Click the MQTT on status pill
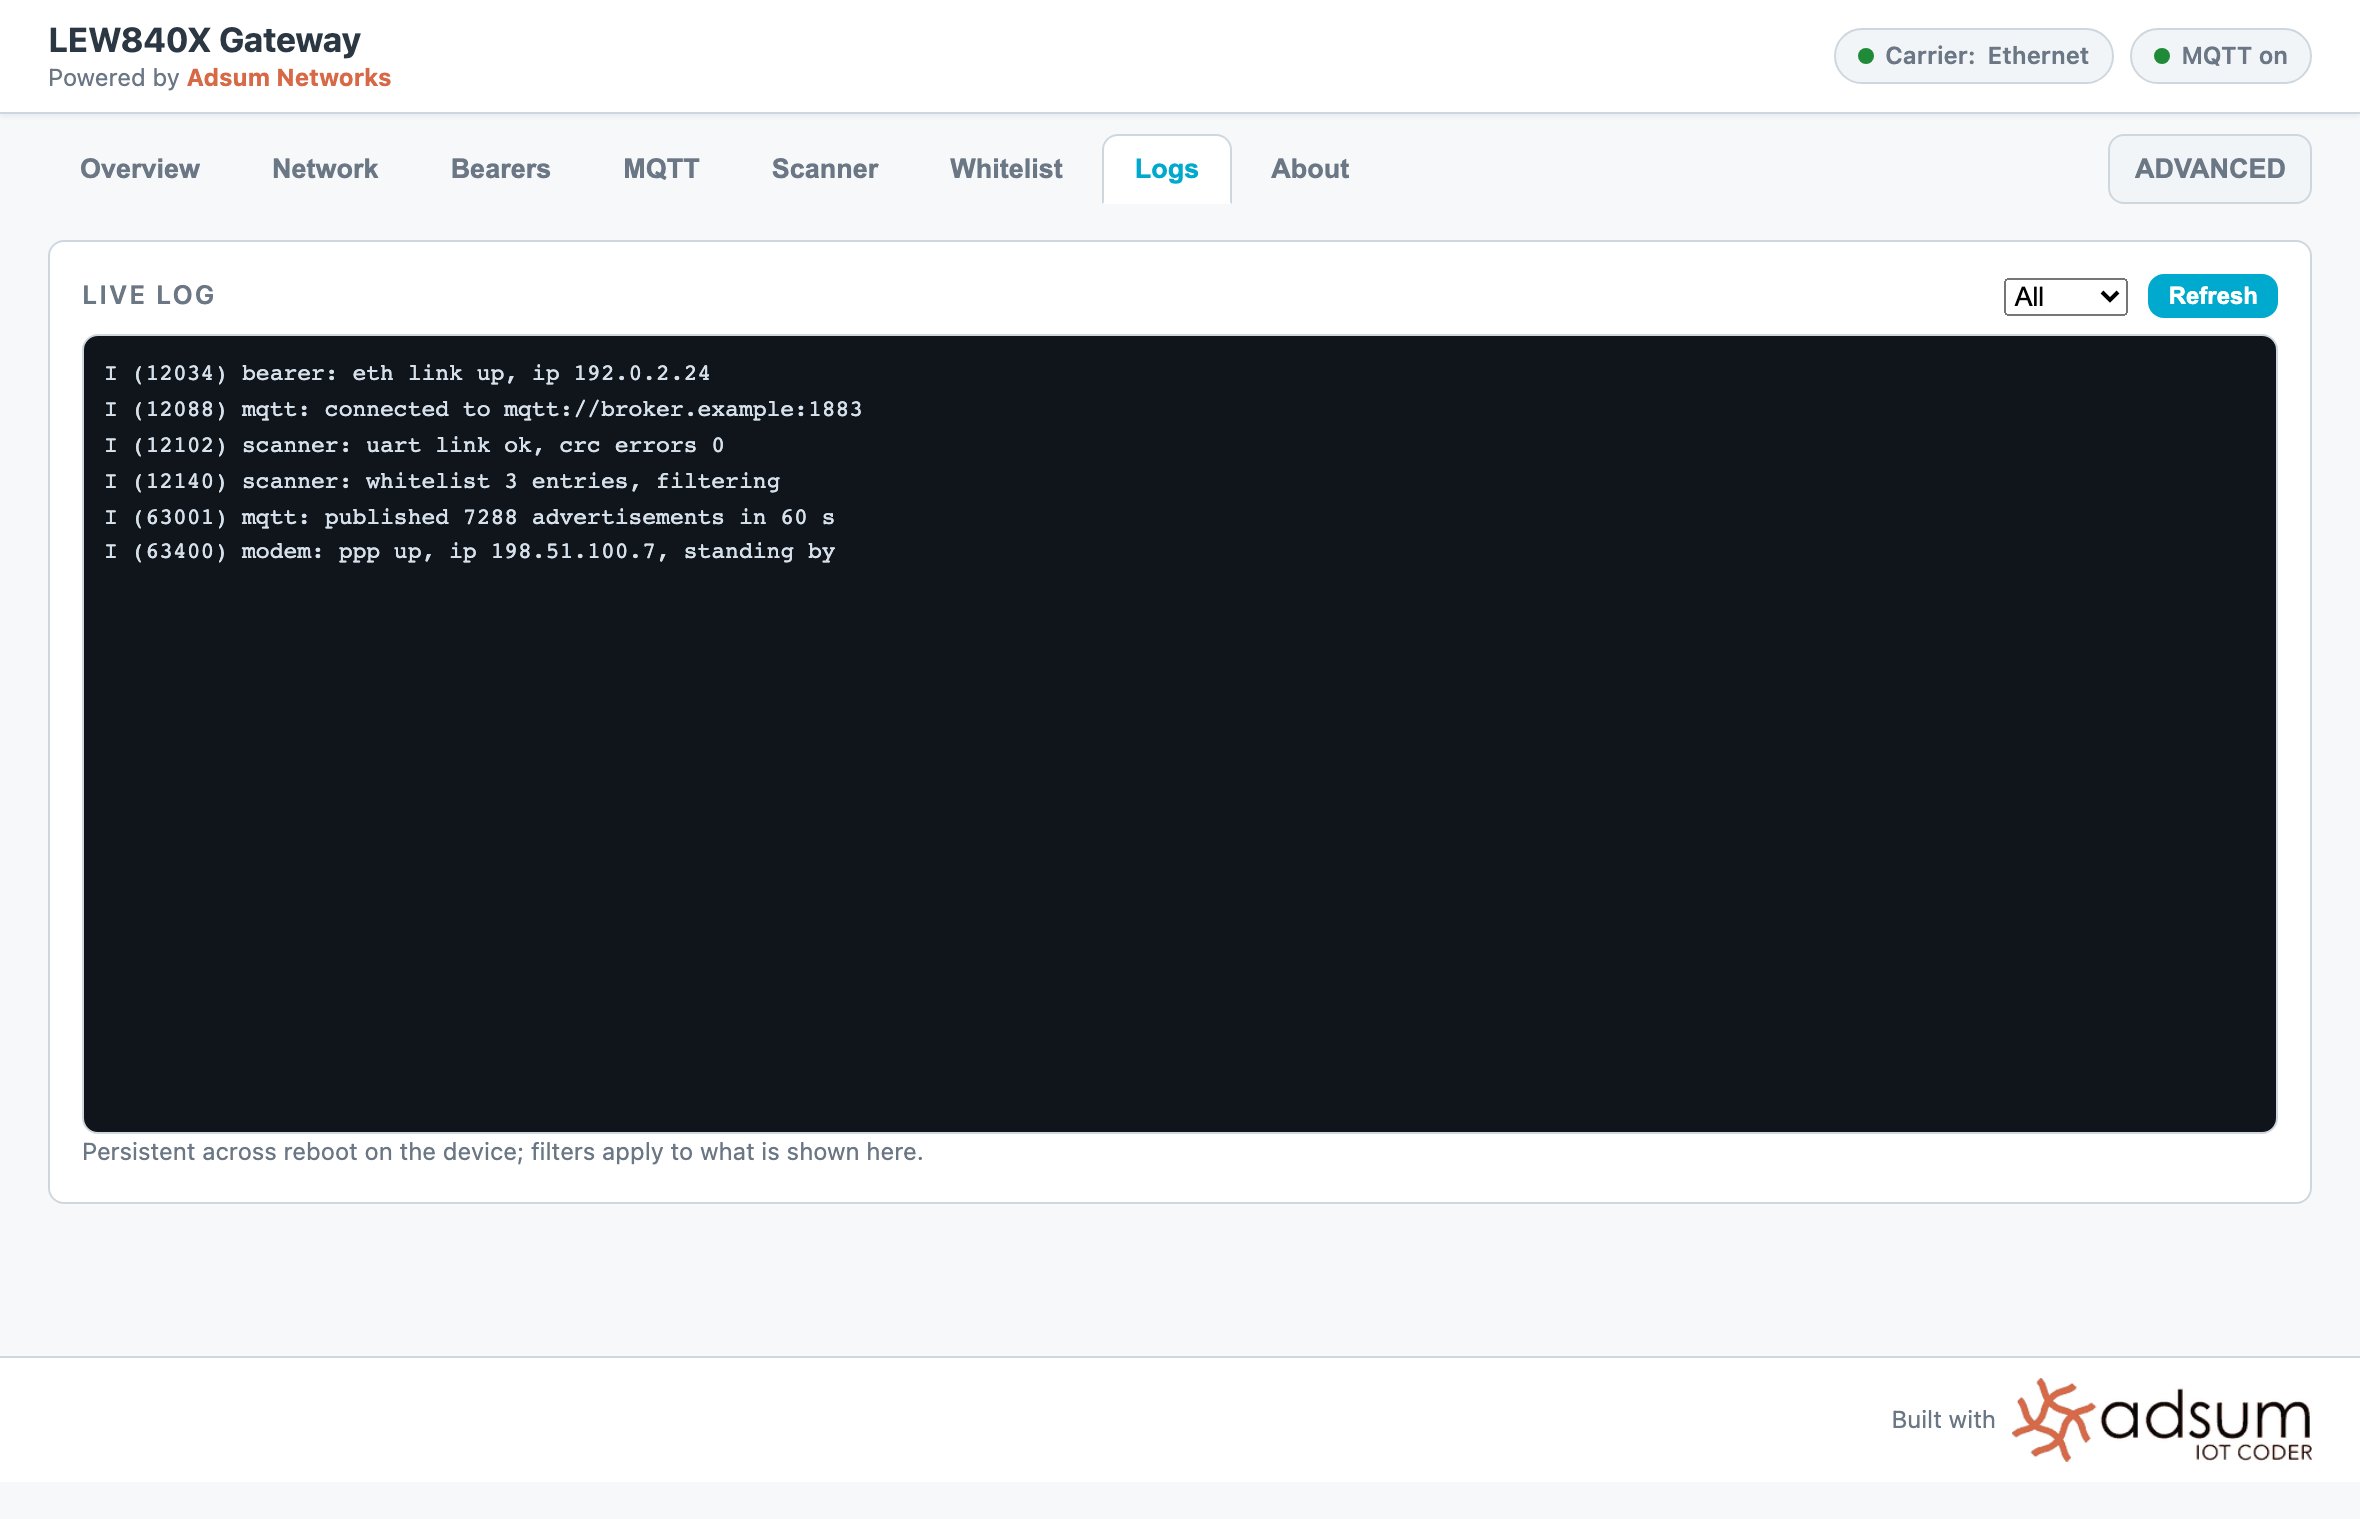Image resolution: width=2360 pixels, height=1519 pixels. click(x=2220, y=56)
